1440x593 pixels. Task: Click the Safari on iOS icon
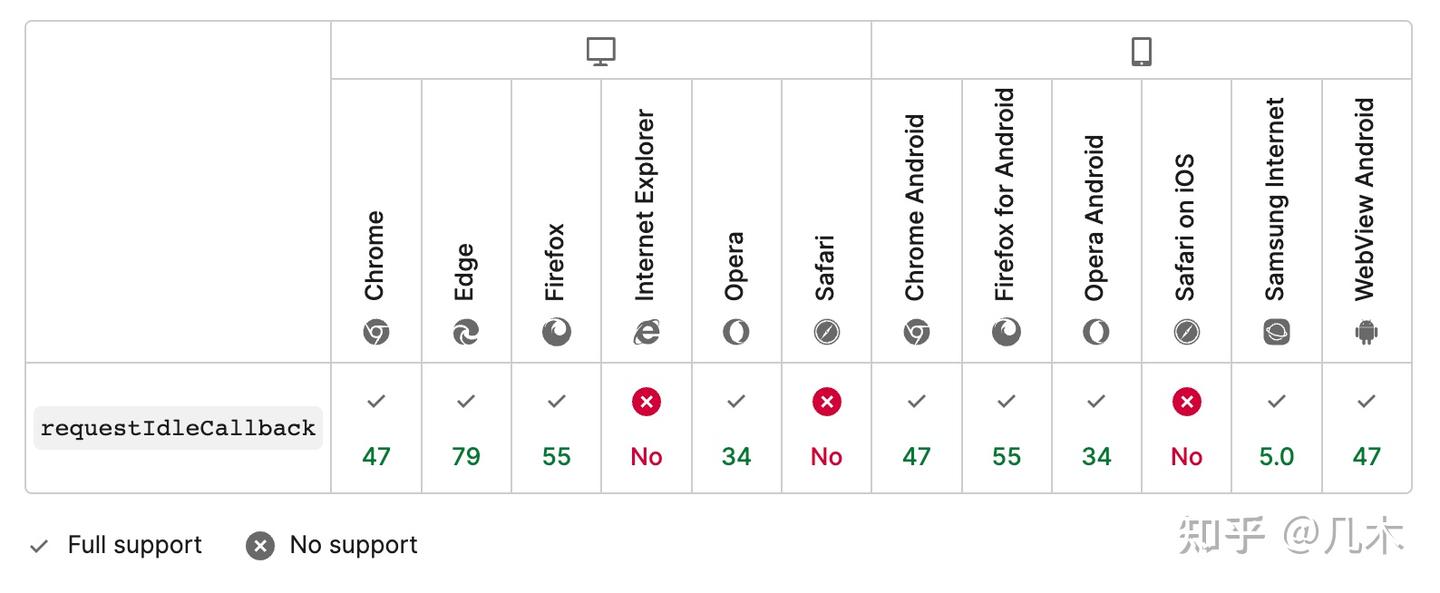[1186, 332]
